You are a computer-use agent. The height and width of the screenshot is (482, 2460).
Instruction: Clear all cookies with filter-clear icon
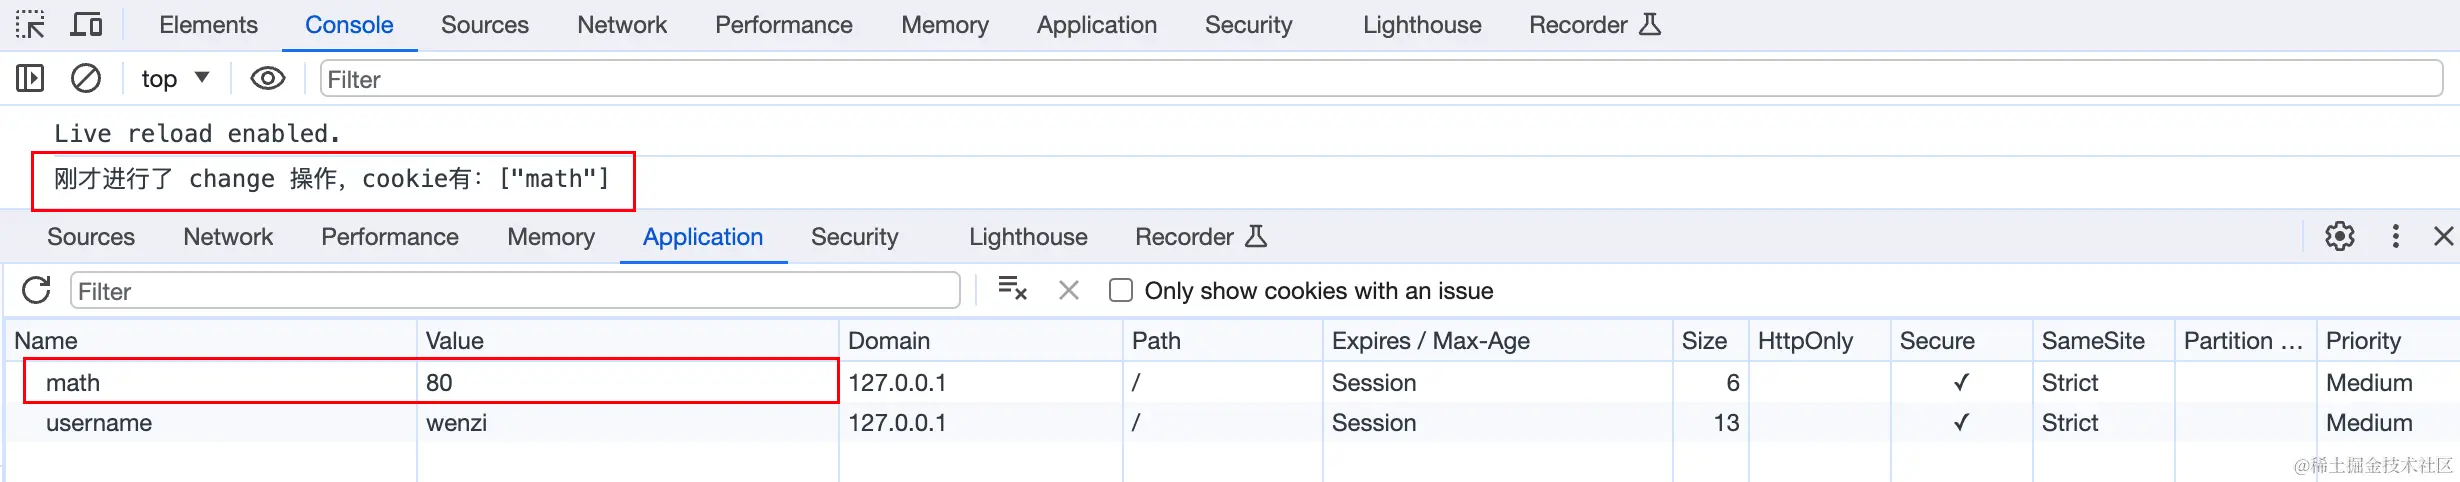pos(1012,290)
